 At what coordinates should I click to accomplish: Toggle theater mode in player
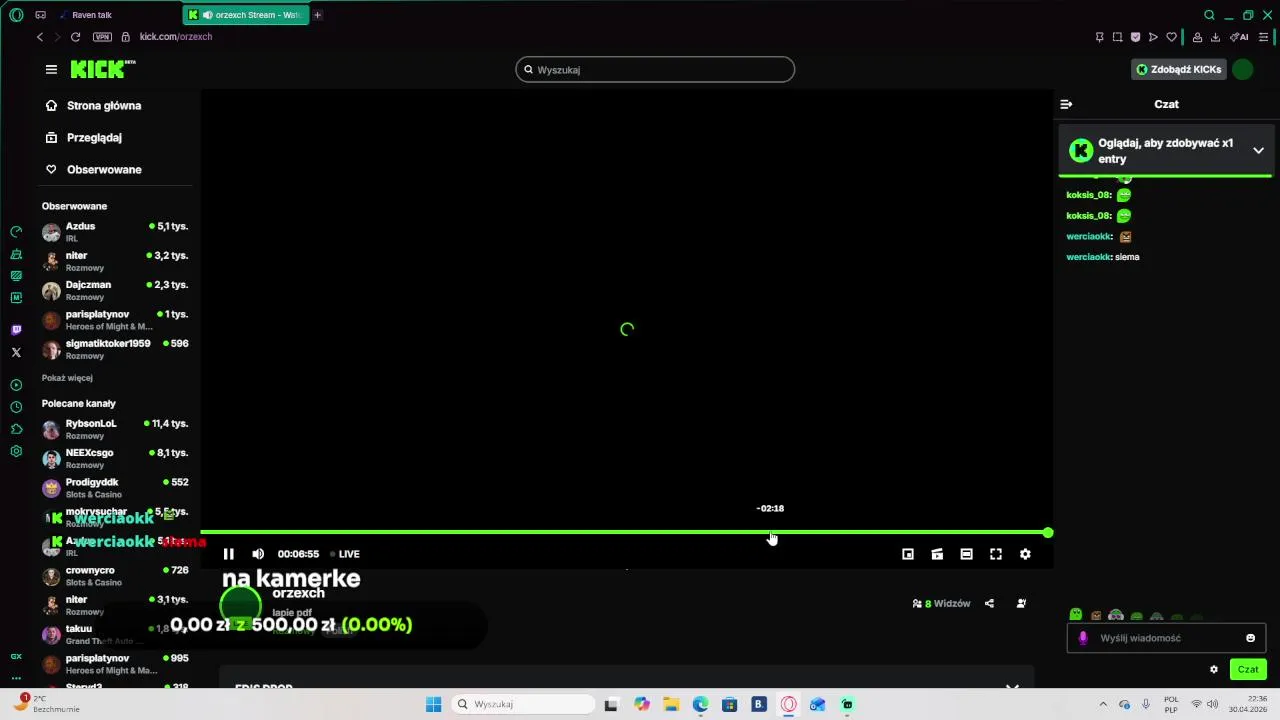point(966,554)
